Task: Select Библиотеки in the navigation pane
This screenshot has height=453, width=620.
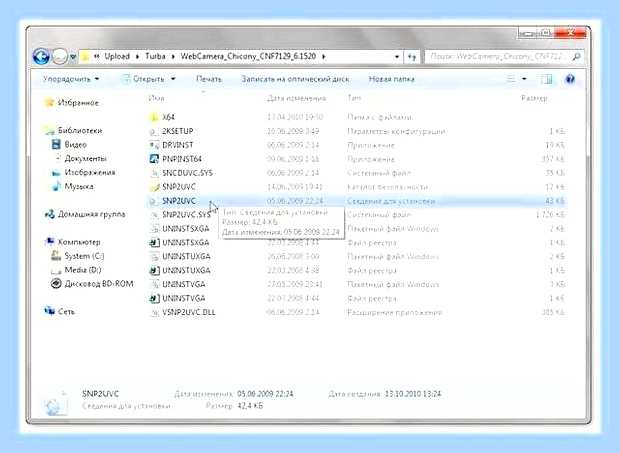Action: 80,130
